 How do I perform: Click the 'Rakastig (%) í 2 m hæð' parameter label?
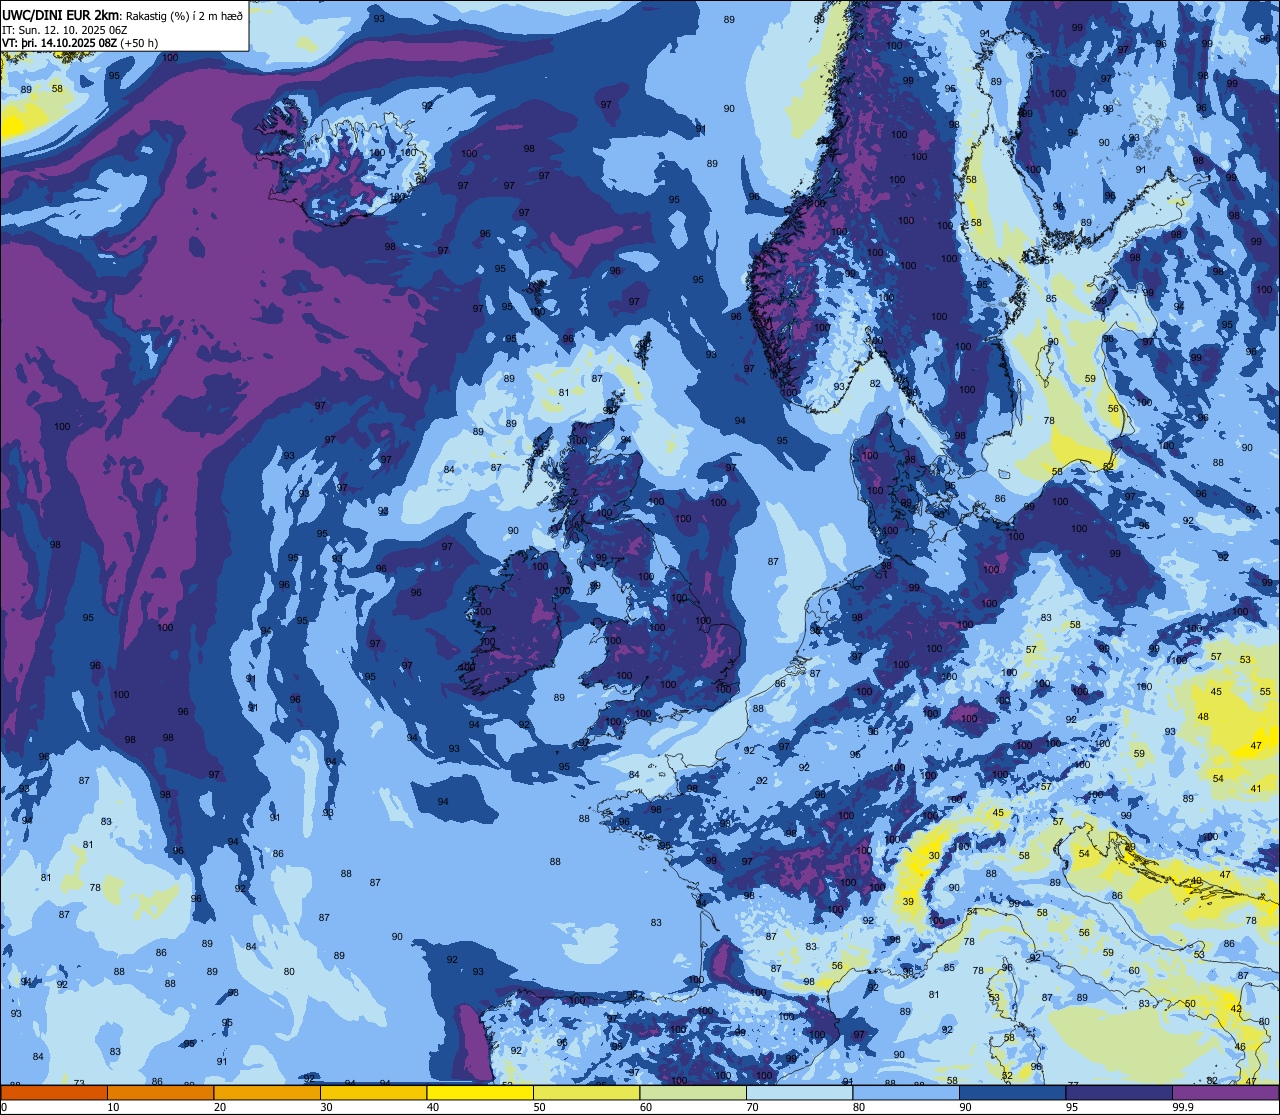184,15
